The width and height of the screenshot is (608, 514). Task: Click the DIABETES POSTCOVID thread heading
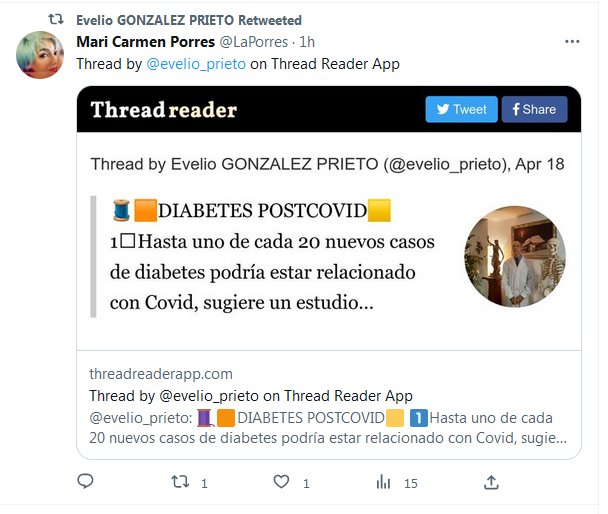[262, 210]
